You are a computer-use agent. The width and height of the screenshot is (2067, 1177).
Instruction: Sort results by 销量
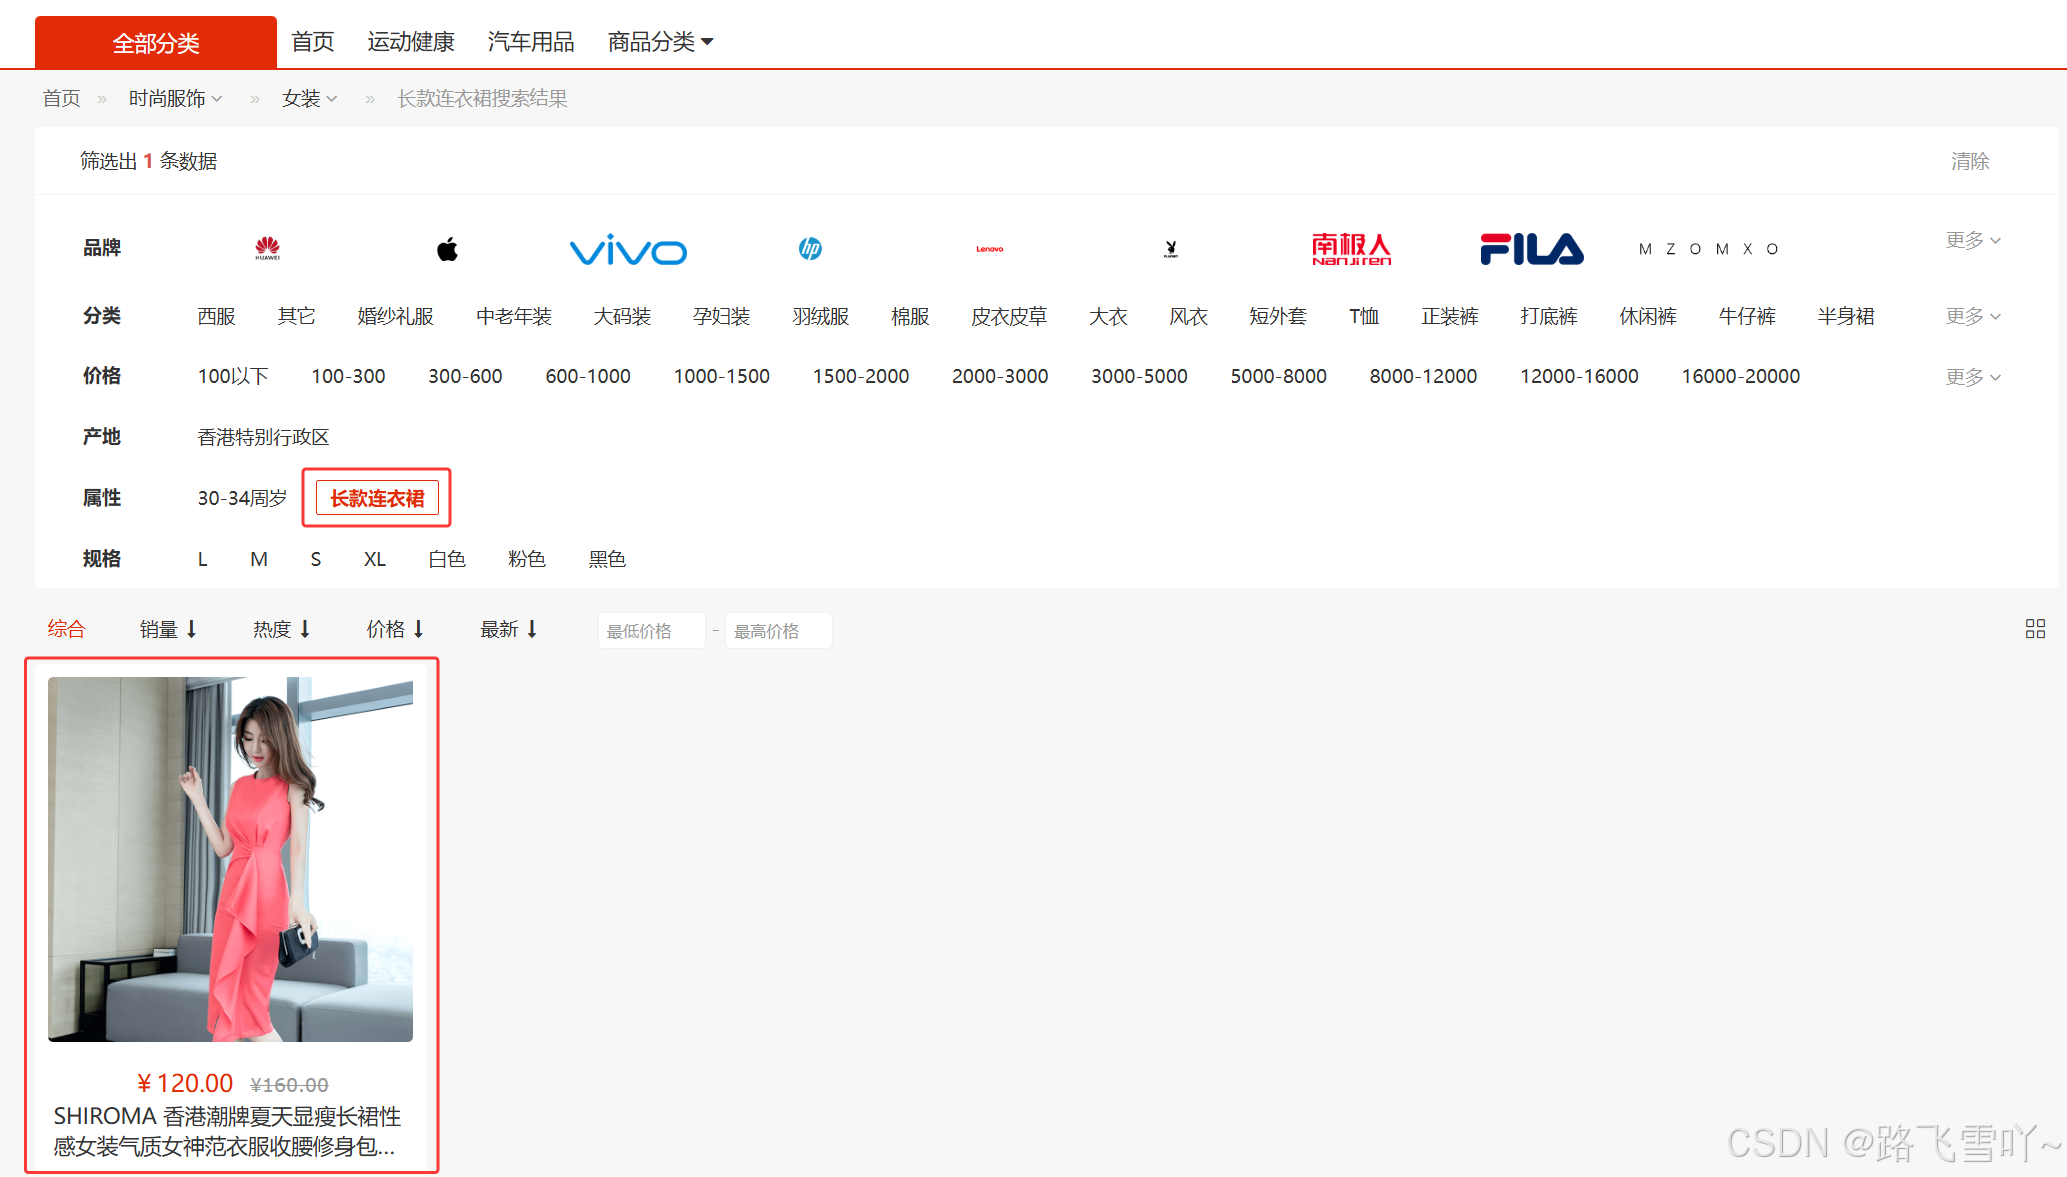168,629
